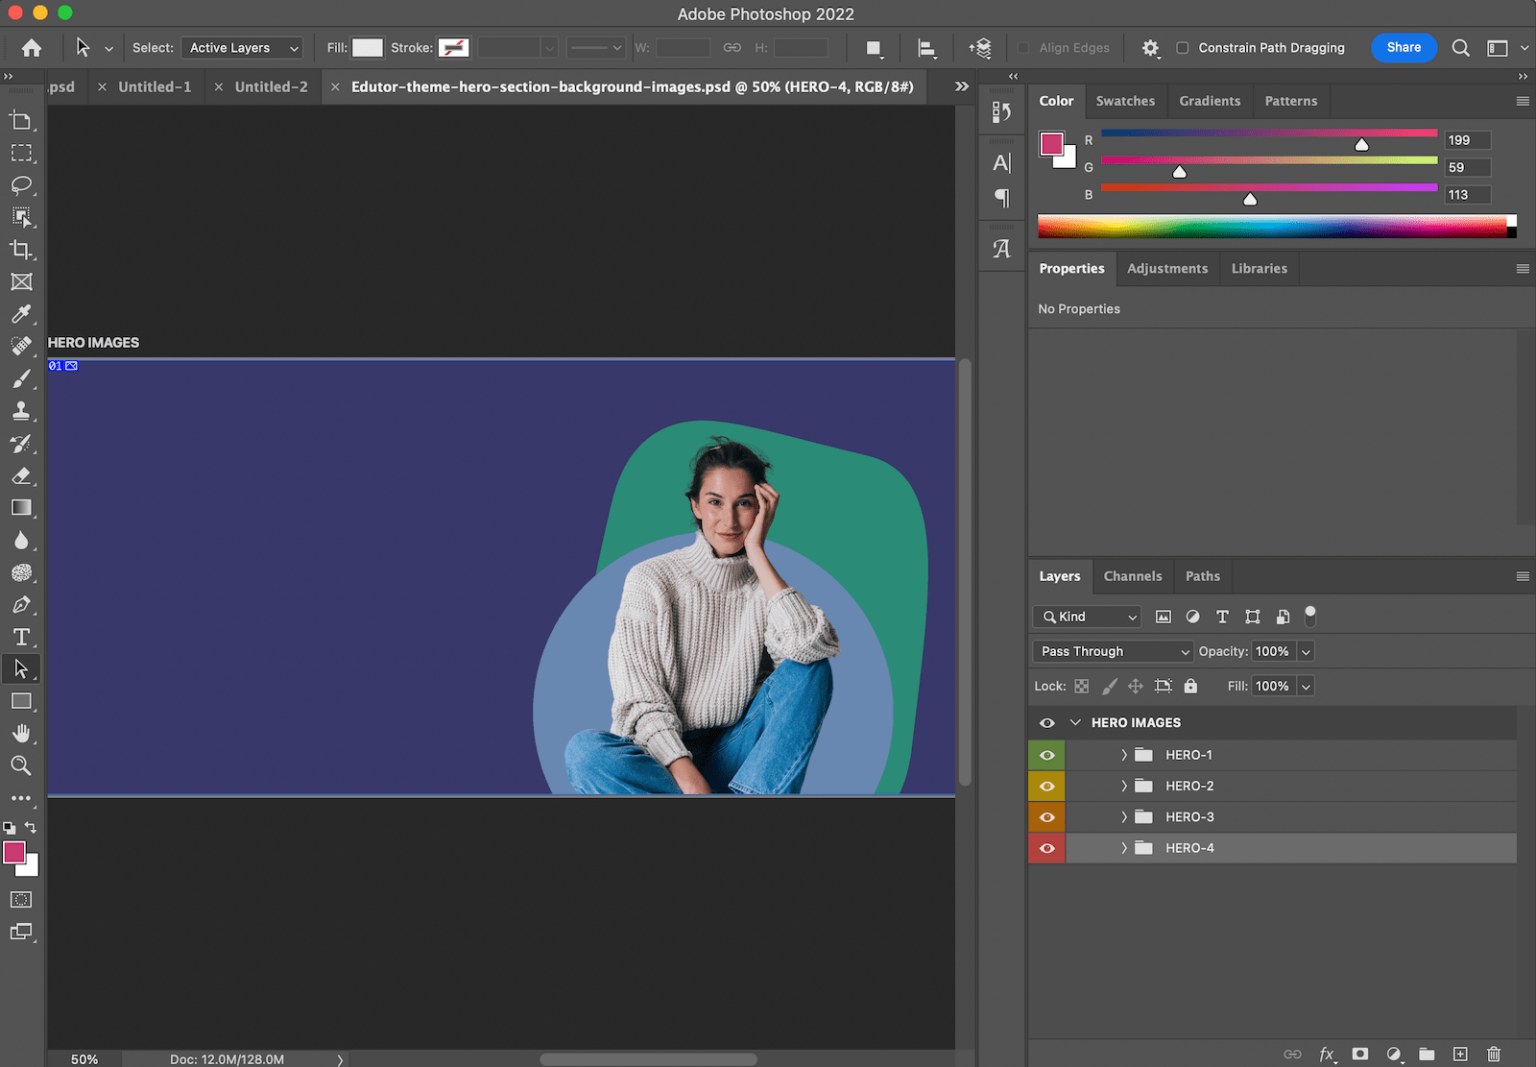This screenshot has height=1067, width=1536.
Task: Toggle visibility of HERO-4 group
Action: [1047, 848]
